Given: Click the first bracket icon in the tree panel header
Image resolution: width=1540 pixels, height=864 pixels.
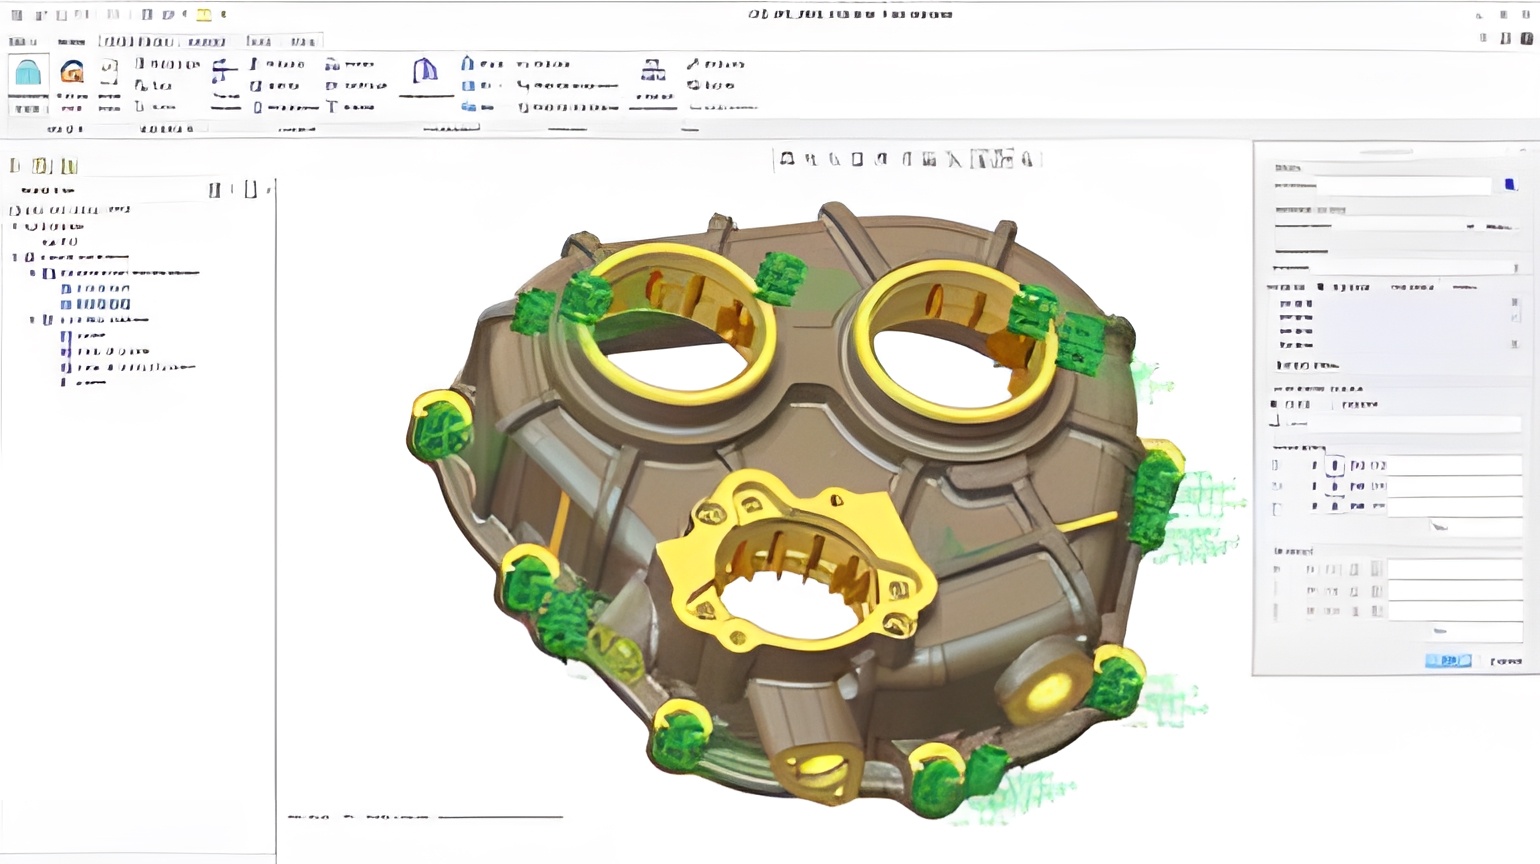Looking at the screenshot, I should tap(215, 189).
